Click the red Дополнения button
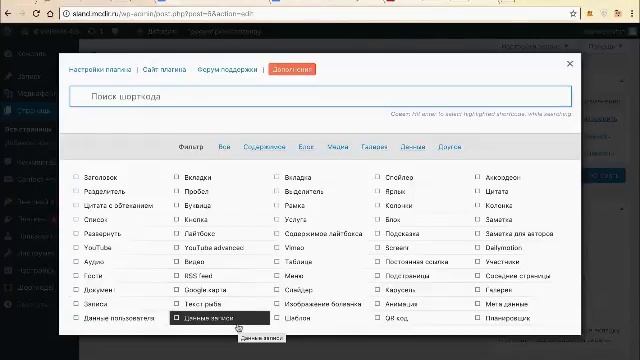640x360 pixels. point(292,69)
